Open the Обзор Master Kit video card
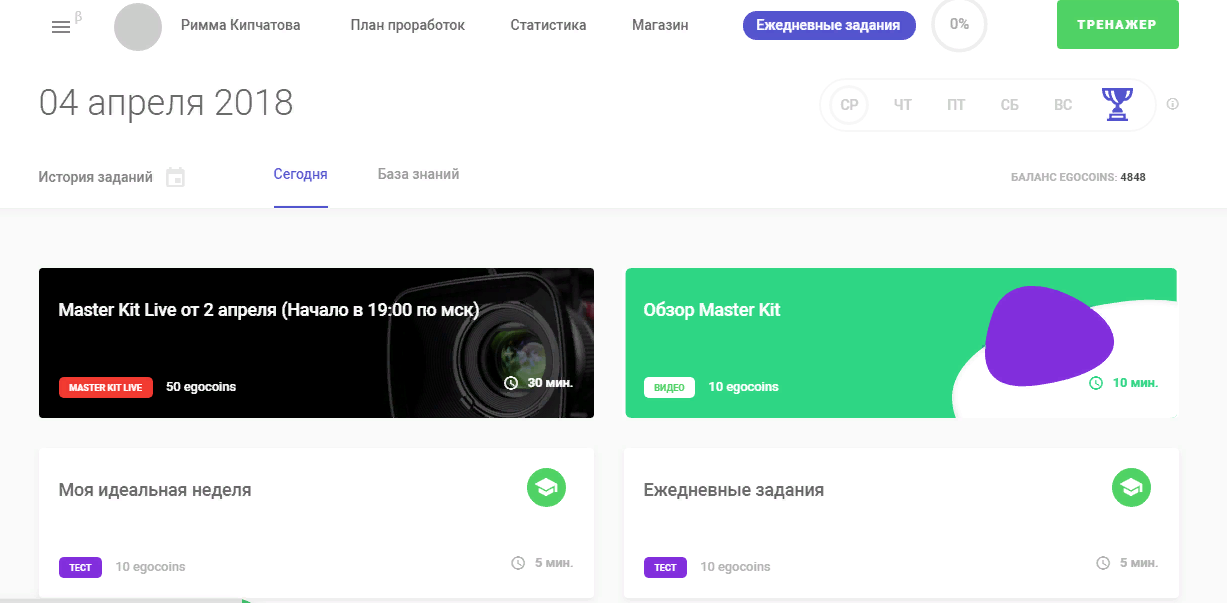The image size is (1227, 603). [x=901, y=343]
